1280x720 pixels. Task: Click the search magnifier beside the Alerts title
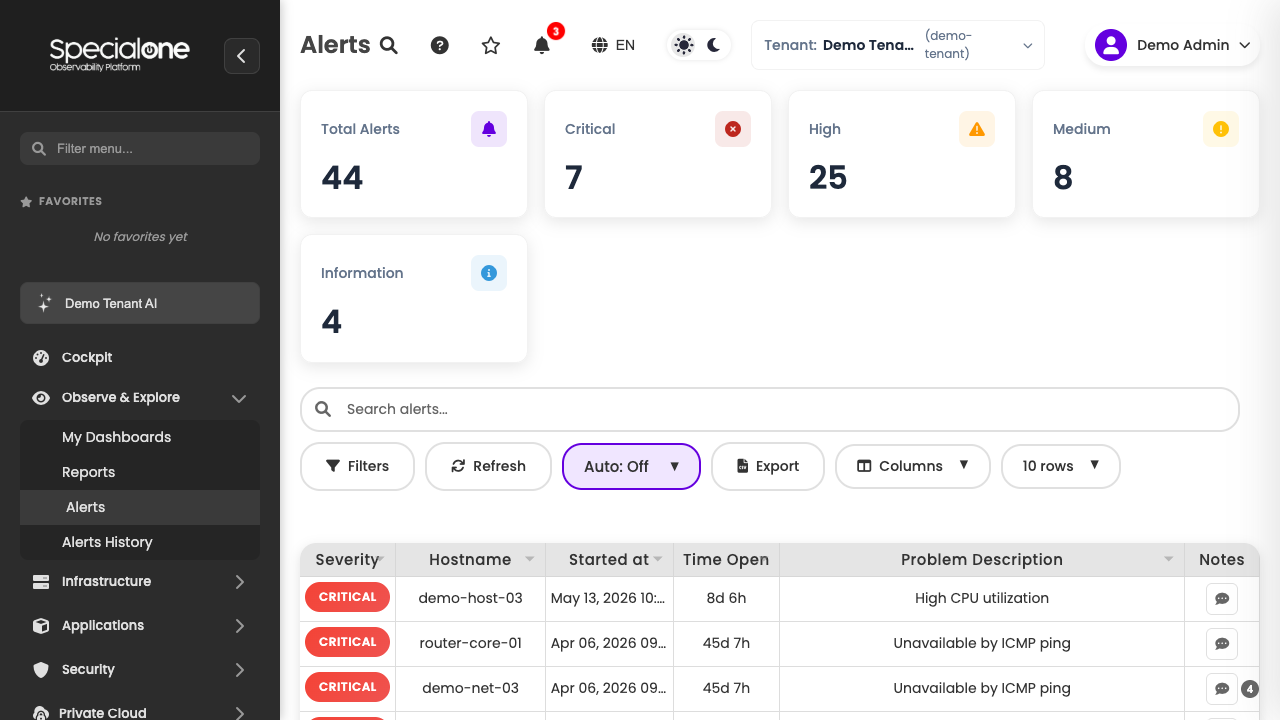click(389, 45)
